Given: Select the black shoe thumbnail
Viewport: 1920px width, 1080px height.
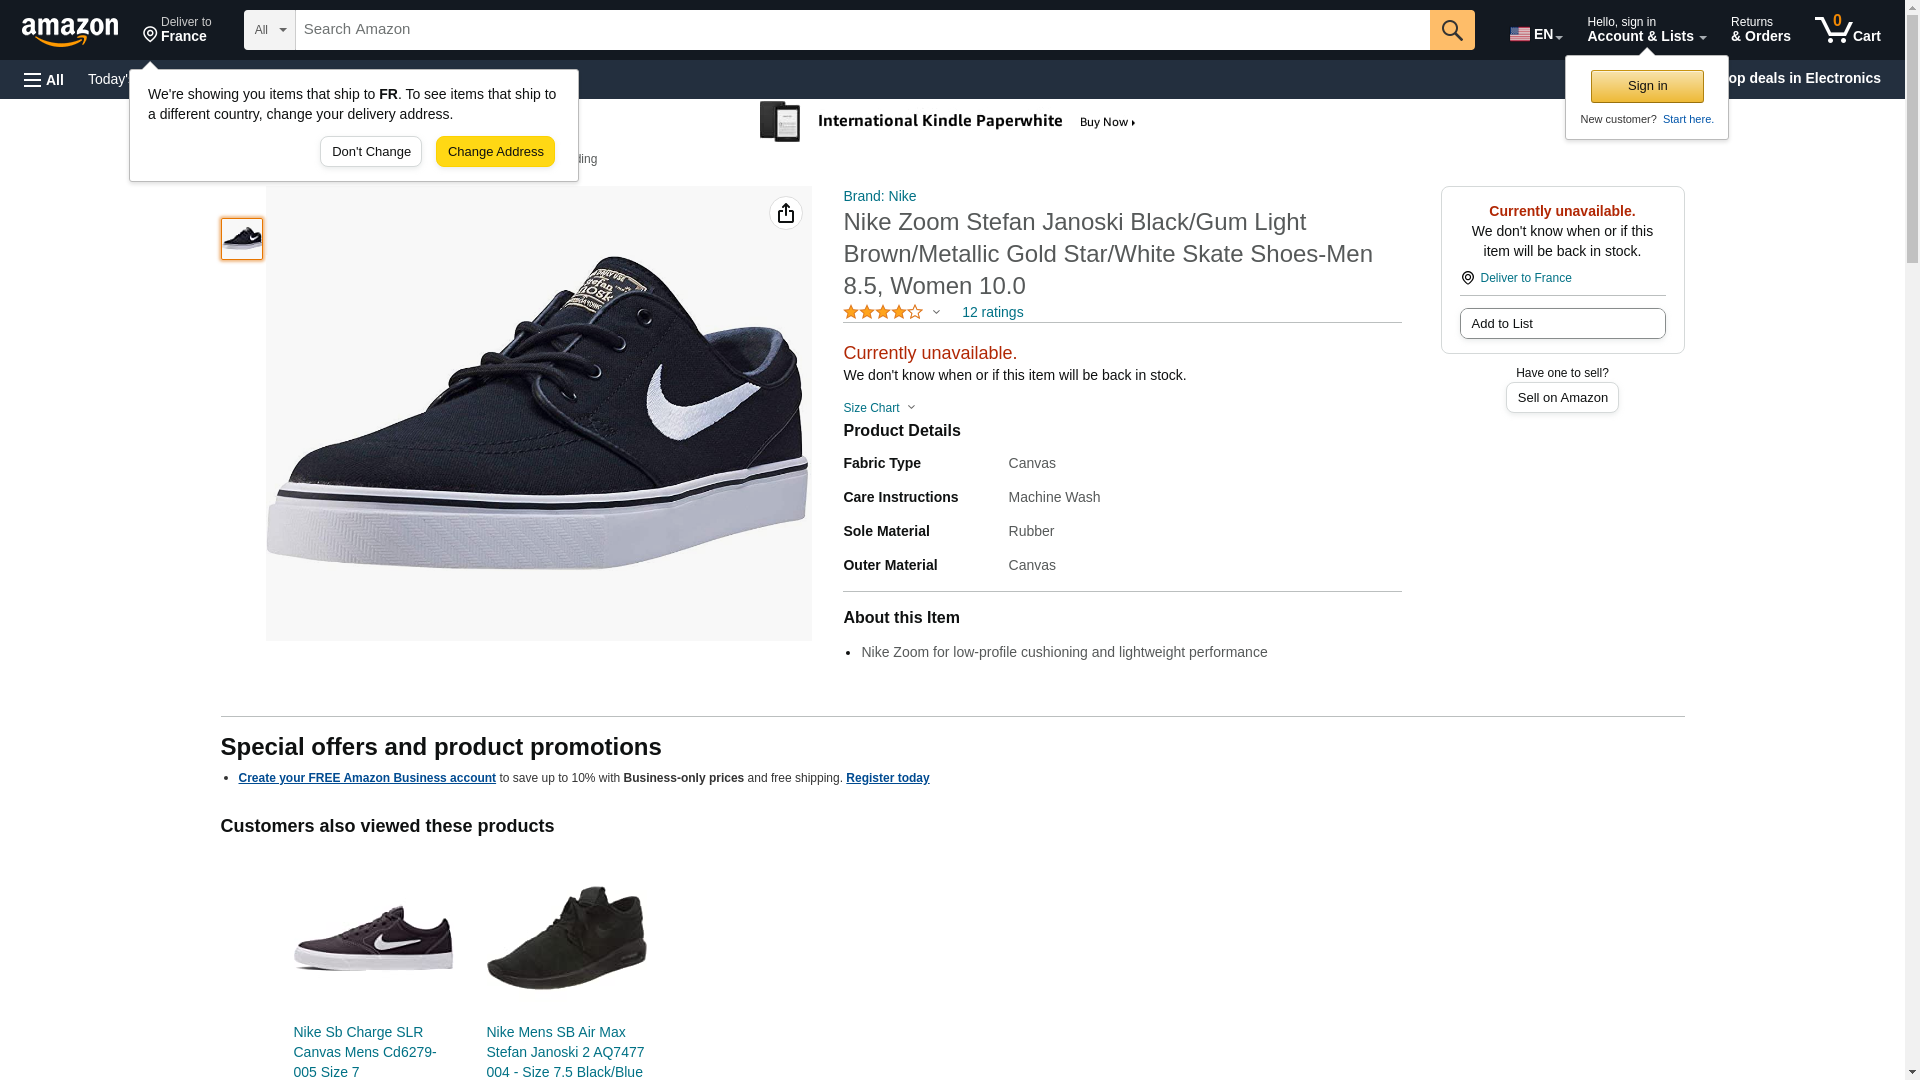Looking at the screenshot, I should (242, 239).
